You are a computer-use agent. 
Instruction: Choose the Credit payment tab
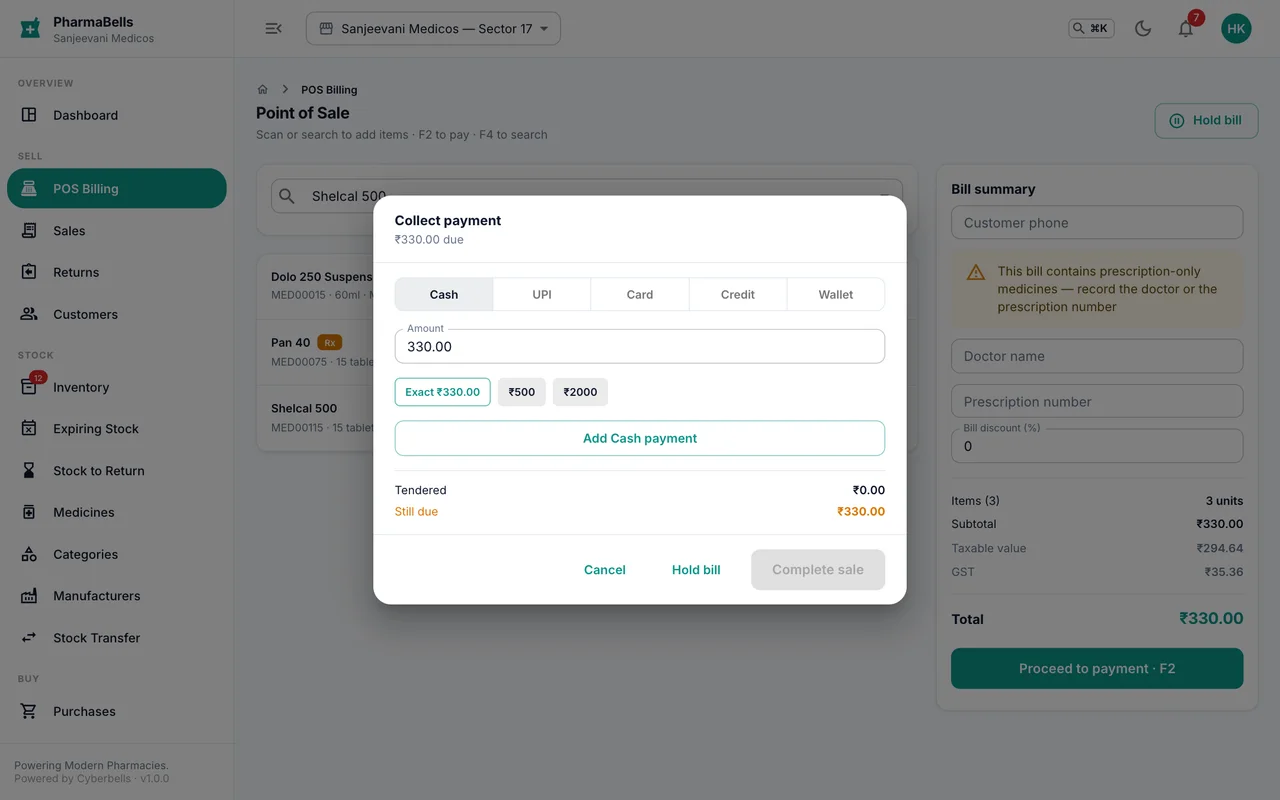click(x=738, y=294)
